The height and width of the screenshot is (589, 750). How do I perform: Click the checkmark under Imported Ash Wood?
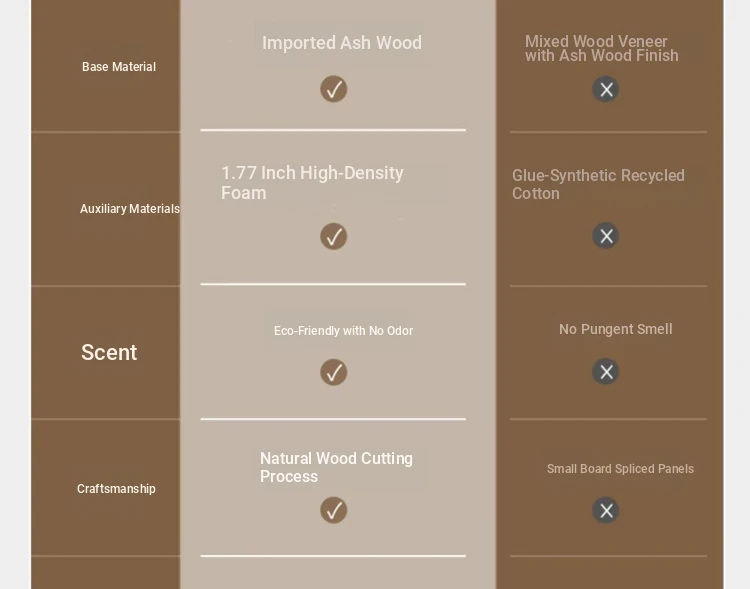tap(334, 90)
